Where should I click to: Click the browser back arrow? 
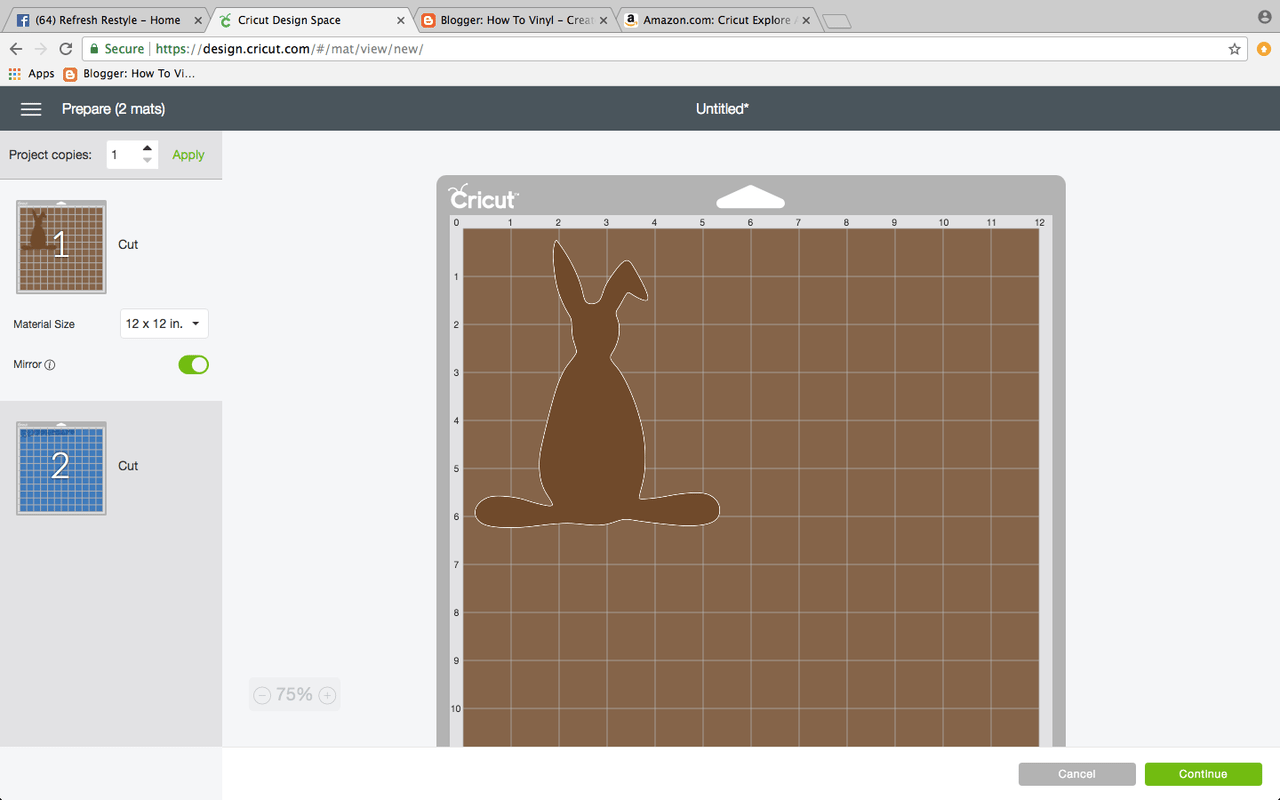pos(16,48)
